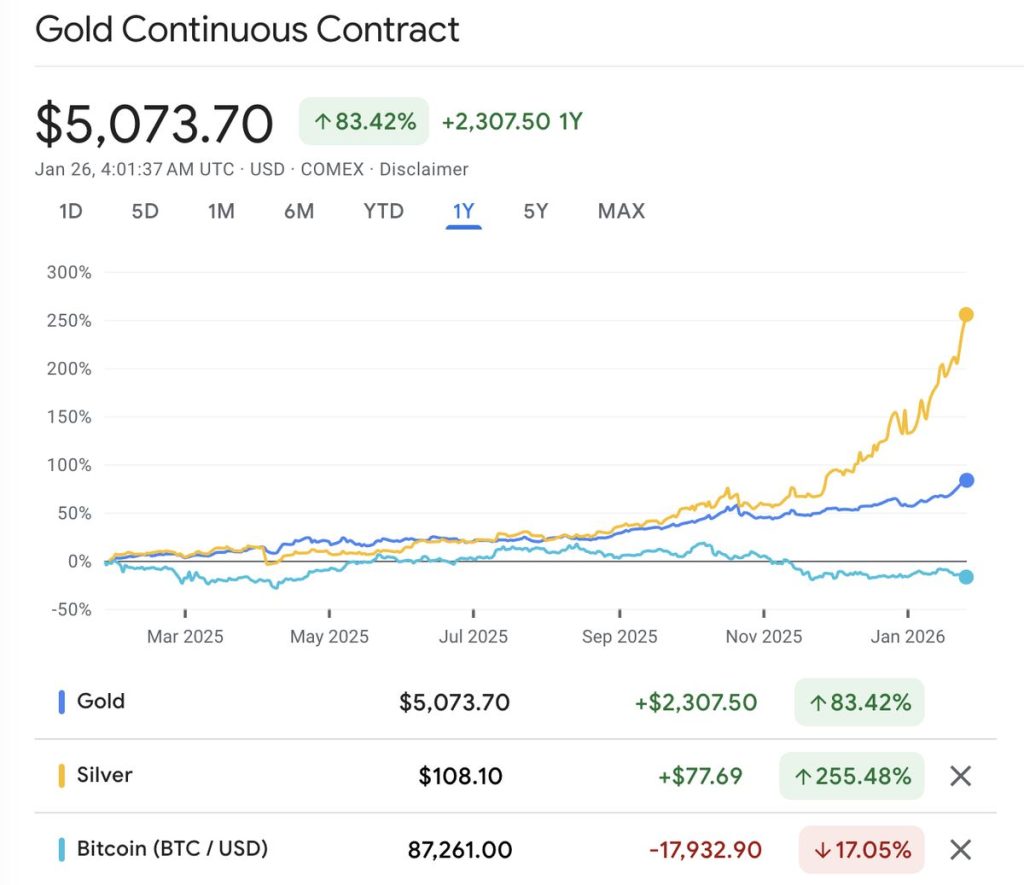Select the 5D tab
Viewport: 1024px width, 885px height.
click(x=144, y=211)
